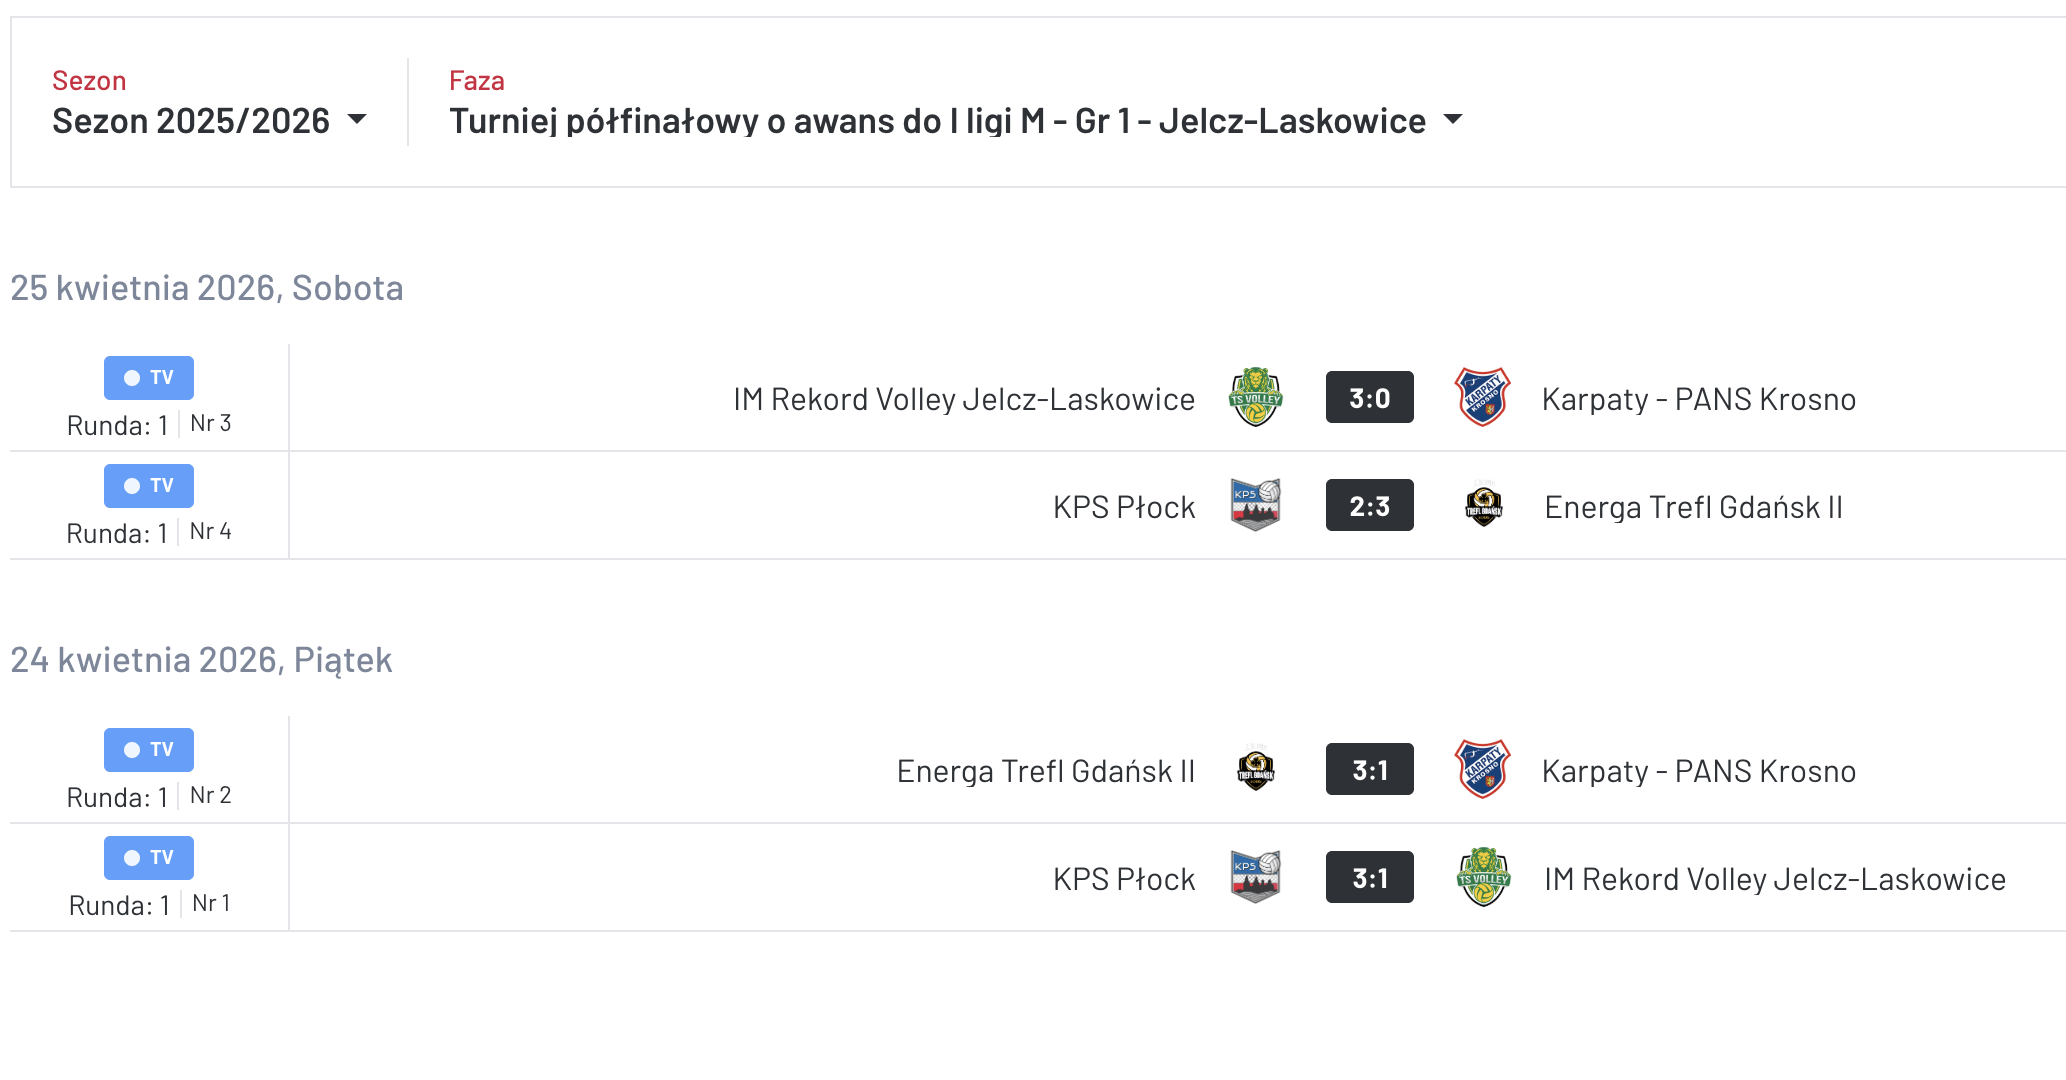Open the Sezon 2025/2026 dropdown
Viewport: 2066px width, 1080px height.
(209, 121)
